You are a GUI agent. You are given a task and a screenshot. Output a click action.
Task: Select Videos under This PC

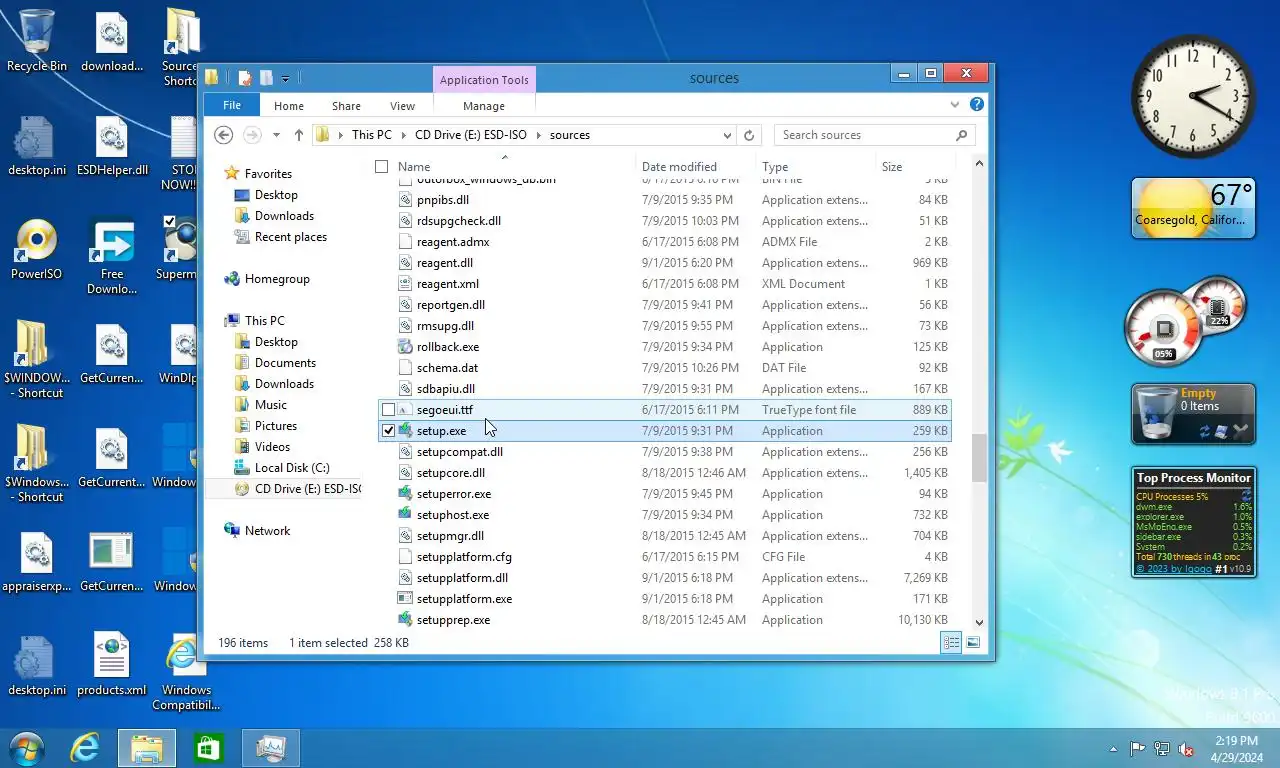(272, 447)
